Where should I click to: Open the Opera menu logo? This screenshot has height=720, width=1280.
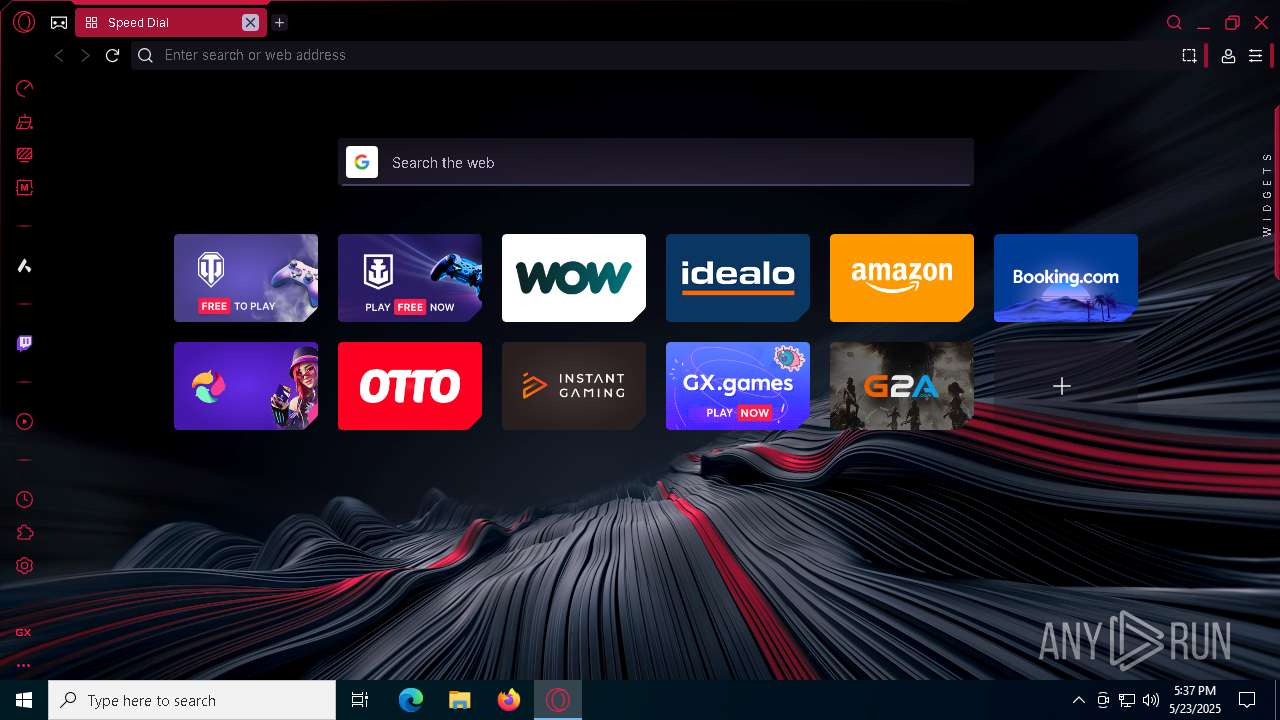pyautogui.click(x=24, y=22)
